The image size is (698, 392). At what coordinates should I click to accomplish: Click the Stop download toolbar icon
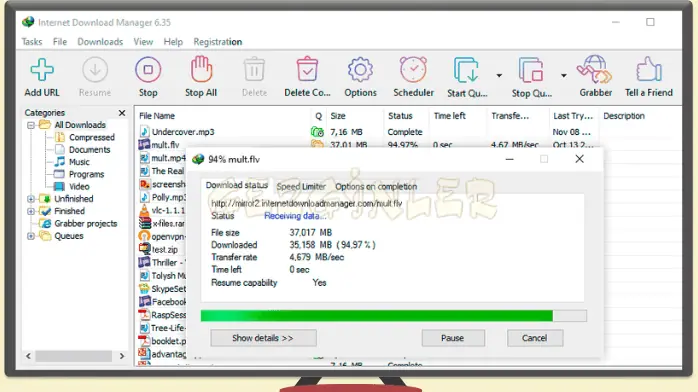[x=148, y=70]
